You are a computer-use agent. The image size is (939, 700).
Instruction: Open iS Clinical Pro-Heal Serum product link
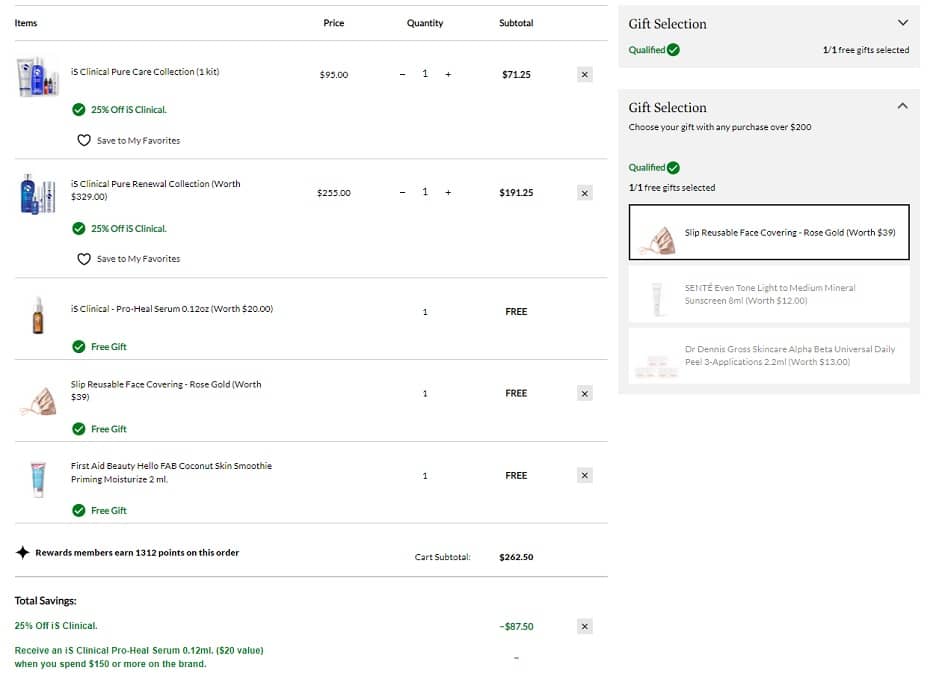171,309
